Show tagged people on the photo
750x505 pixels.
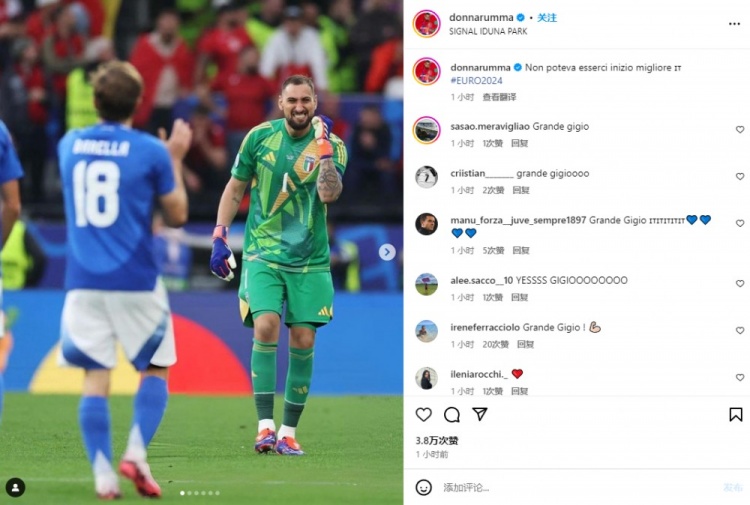(x=15, y=487)
